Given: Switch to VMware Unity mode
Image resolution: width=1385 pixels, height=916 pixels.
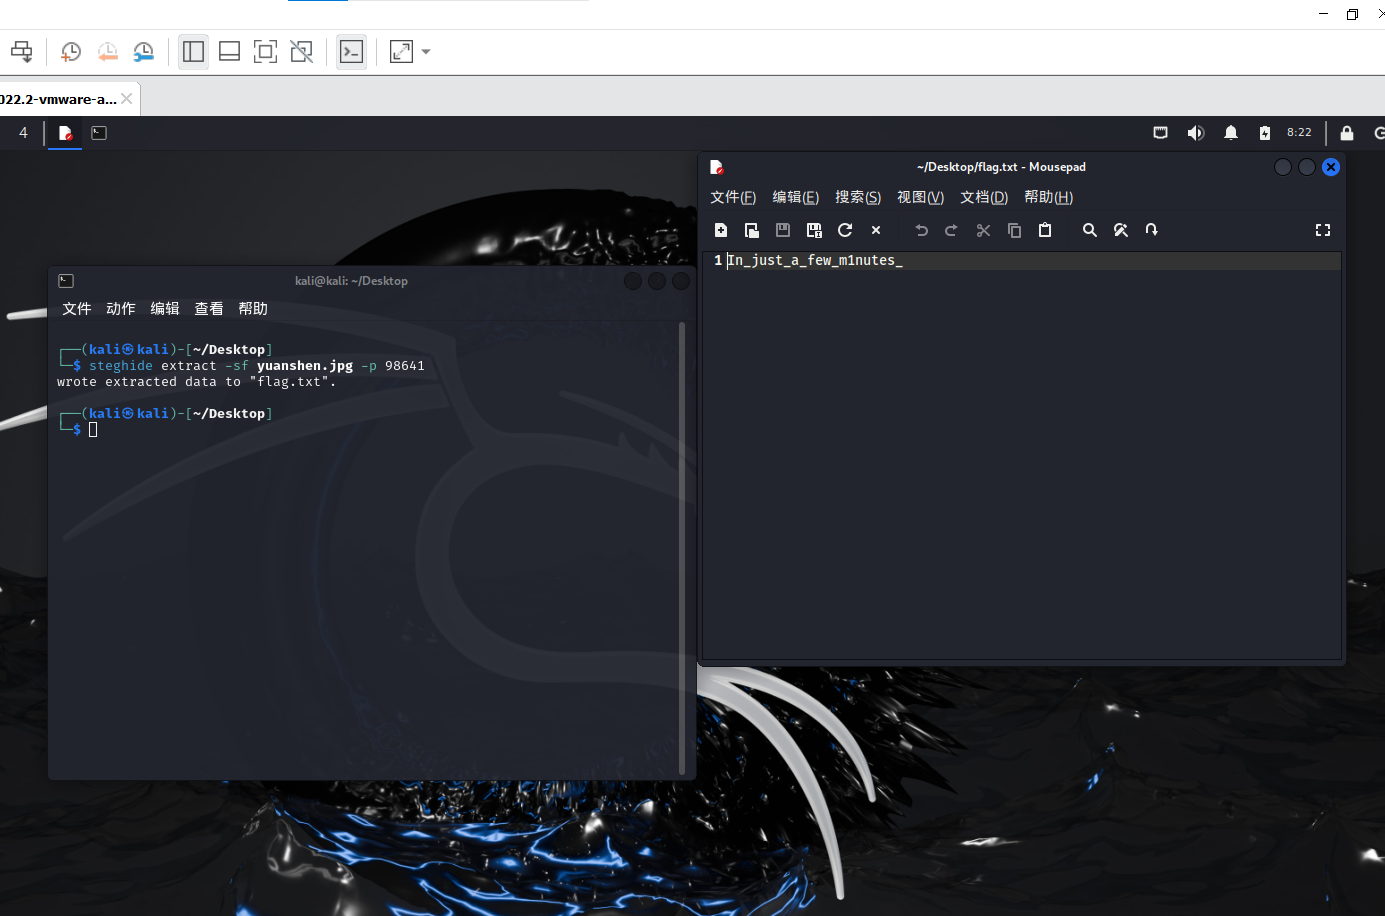Looking at the screenshot, I should point(301,52).
